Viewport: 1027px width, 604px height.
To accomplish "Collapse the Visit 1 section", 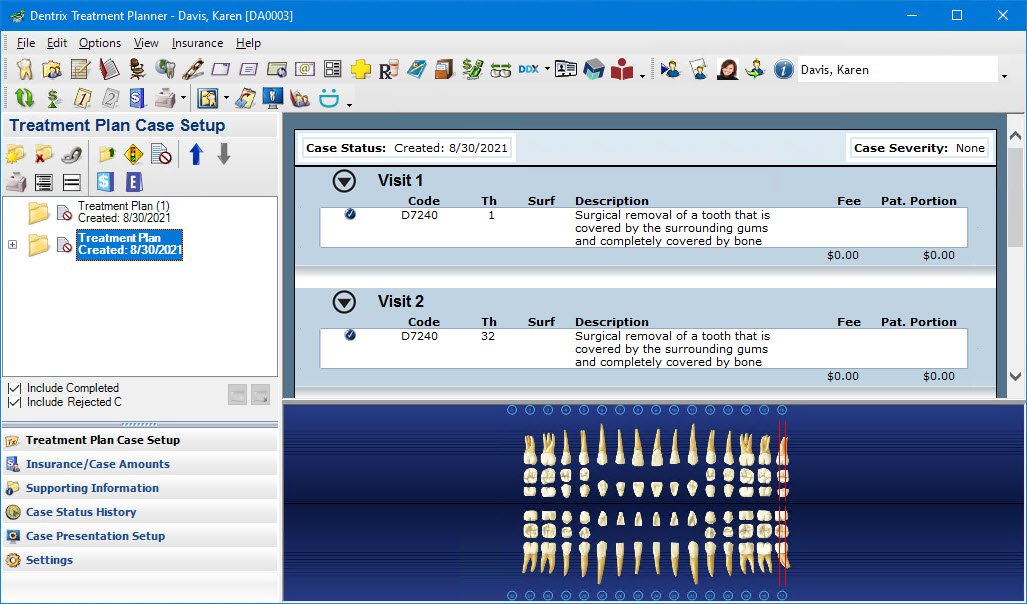I will tap(344, 181).
